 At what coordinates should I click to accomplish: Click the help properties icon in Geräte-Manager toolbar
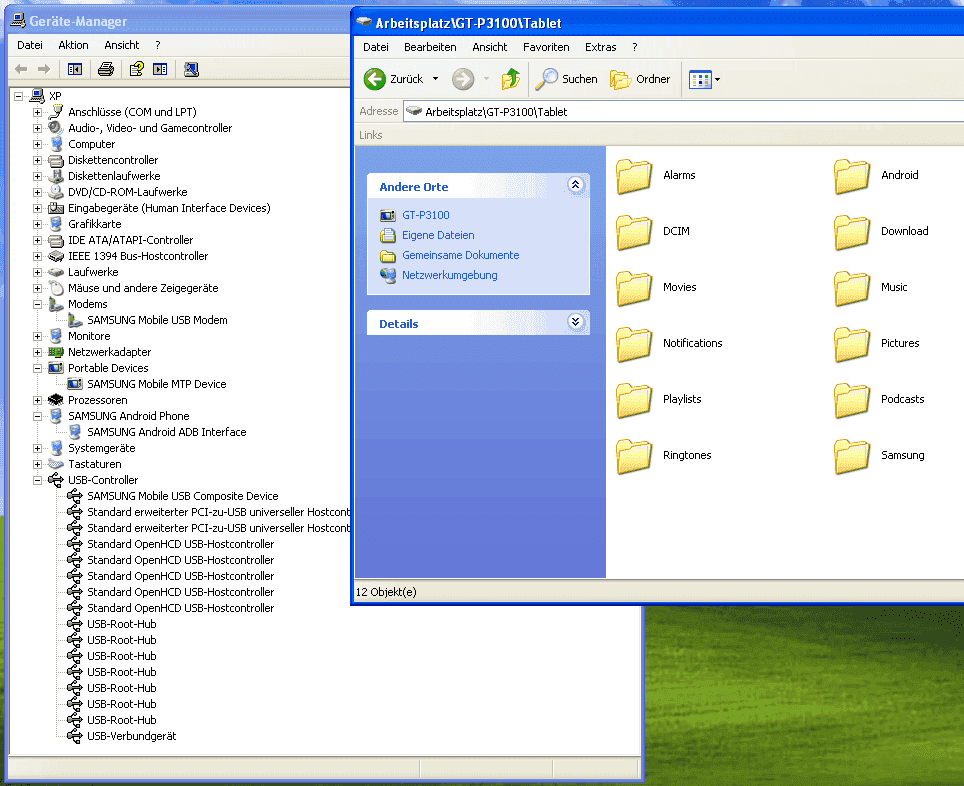click(136, 69)
